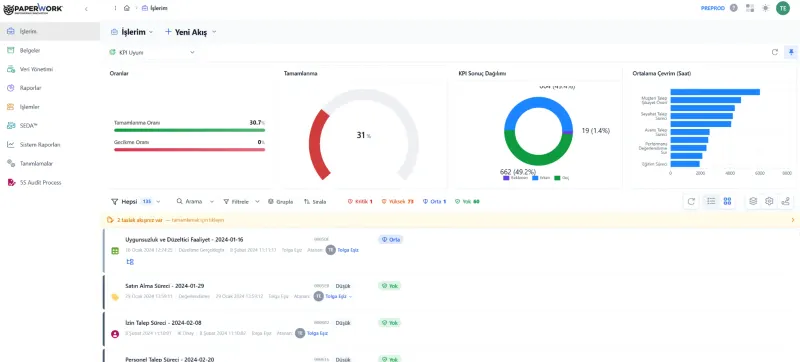Click PREPROD environment label
Screen dimensions: 800x362
coord(712,8)
